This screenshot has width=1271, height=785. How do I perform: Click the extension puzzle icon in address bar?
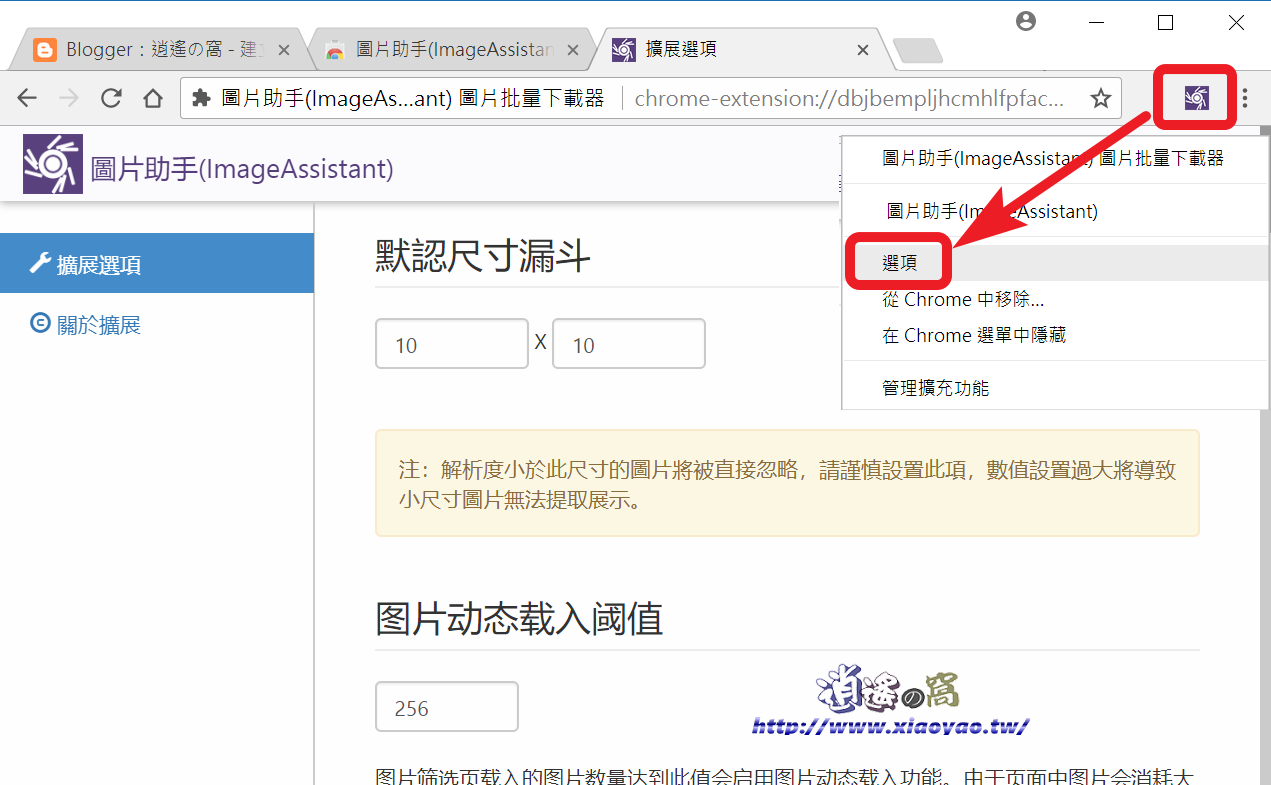(201, 98)
